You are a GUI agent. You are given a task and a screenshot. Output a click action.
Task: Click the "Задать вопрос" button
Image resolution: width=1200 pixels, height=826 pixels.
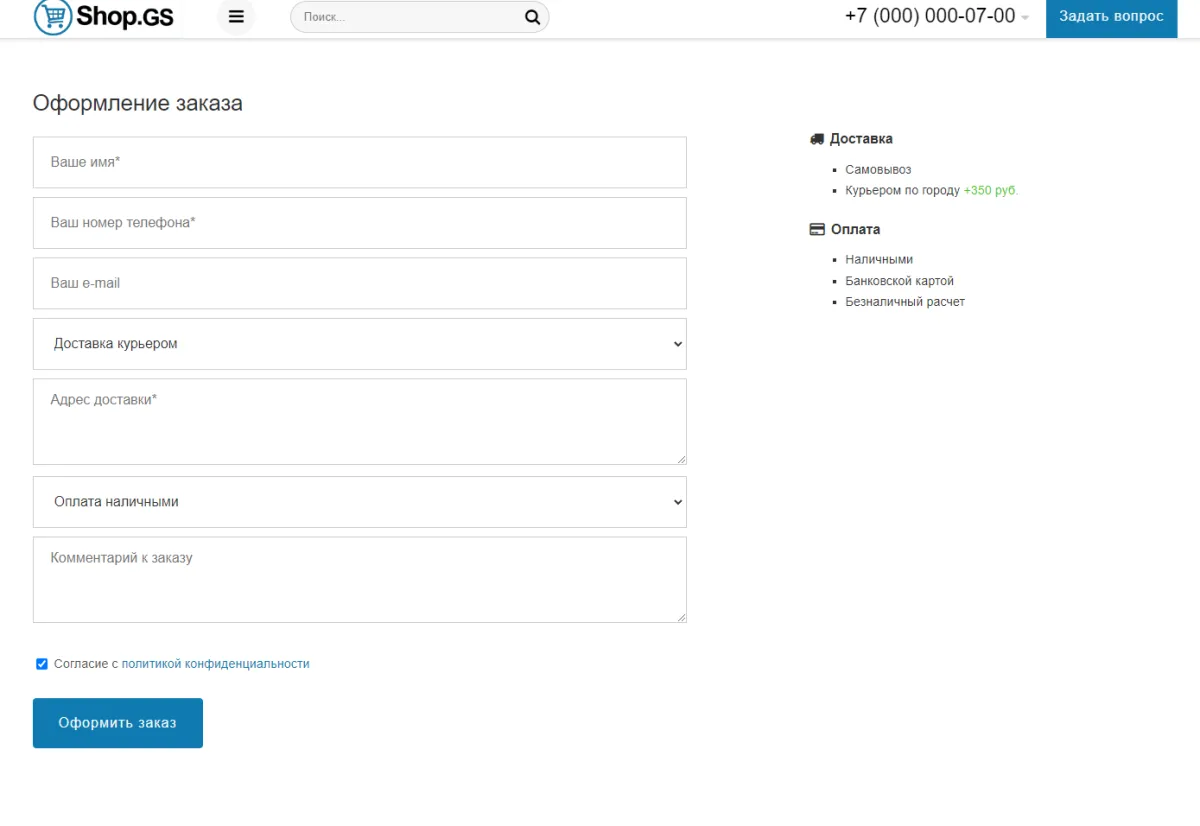coord(1111,17)
